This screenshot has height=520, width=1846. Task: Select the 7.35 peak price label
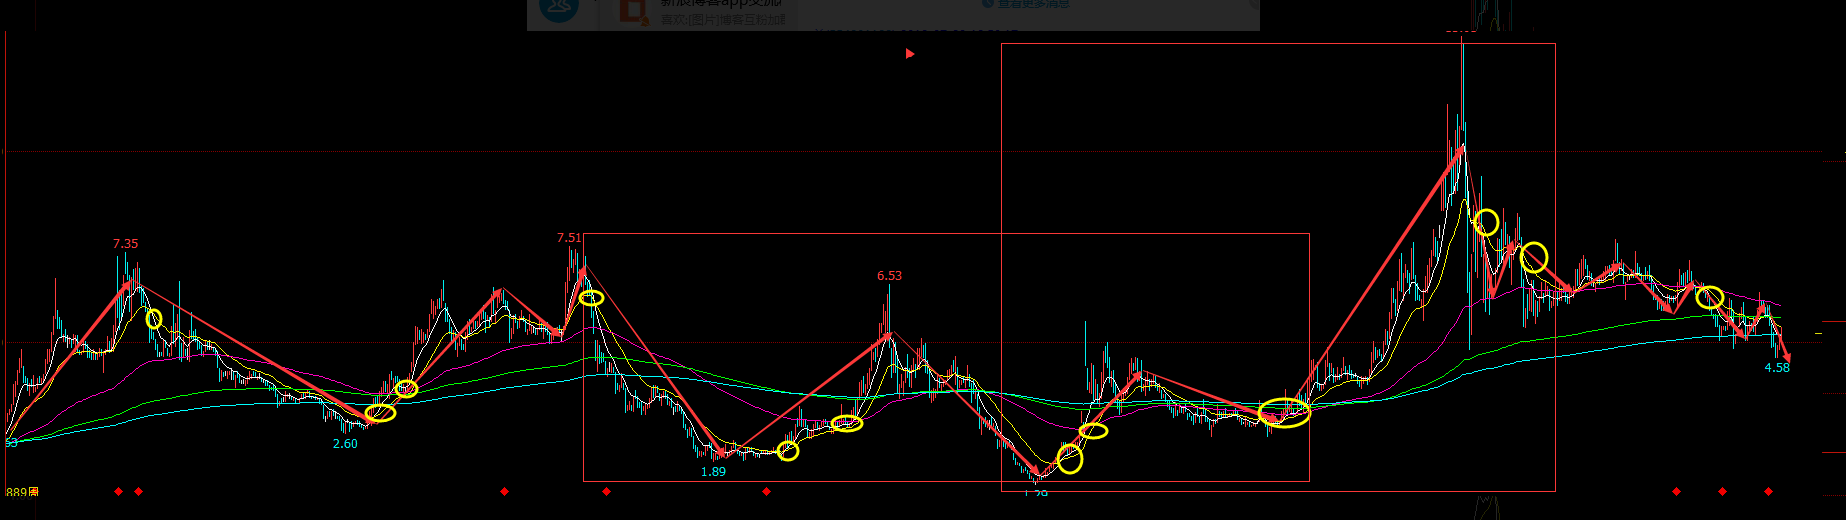point(126,244)
